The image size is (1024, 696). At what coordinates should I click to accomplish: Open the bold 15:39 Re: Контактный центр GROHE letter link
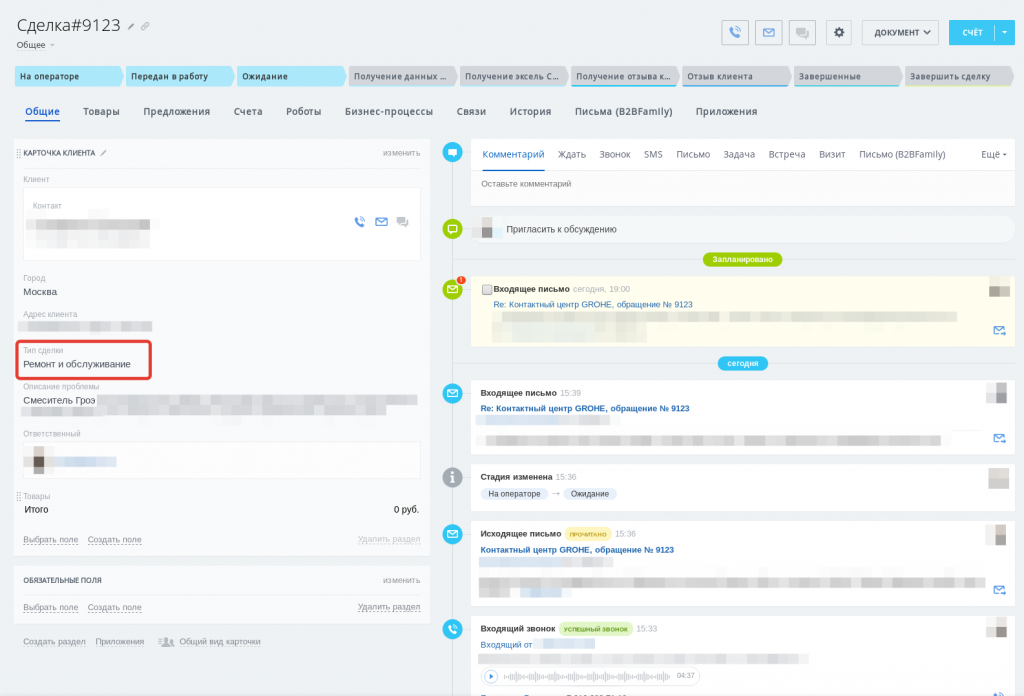click(584, 408)
